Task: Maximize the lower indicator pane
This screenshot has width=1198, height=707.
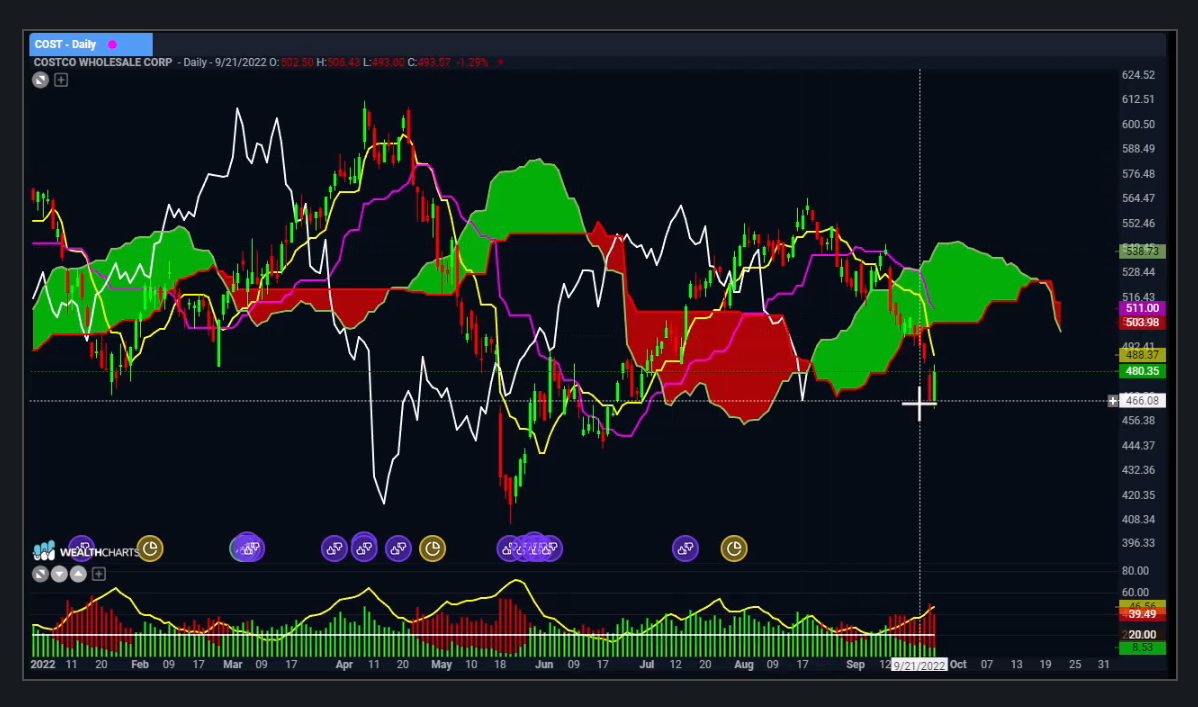Action: 40,573
